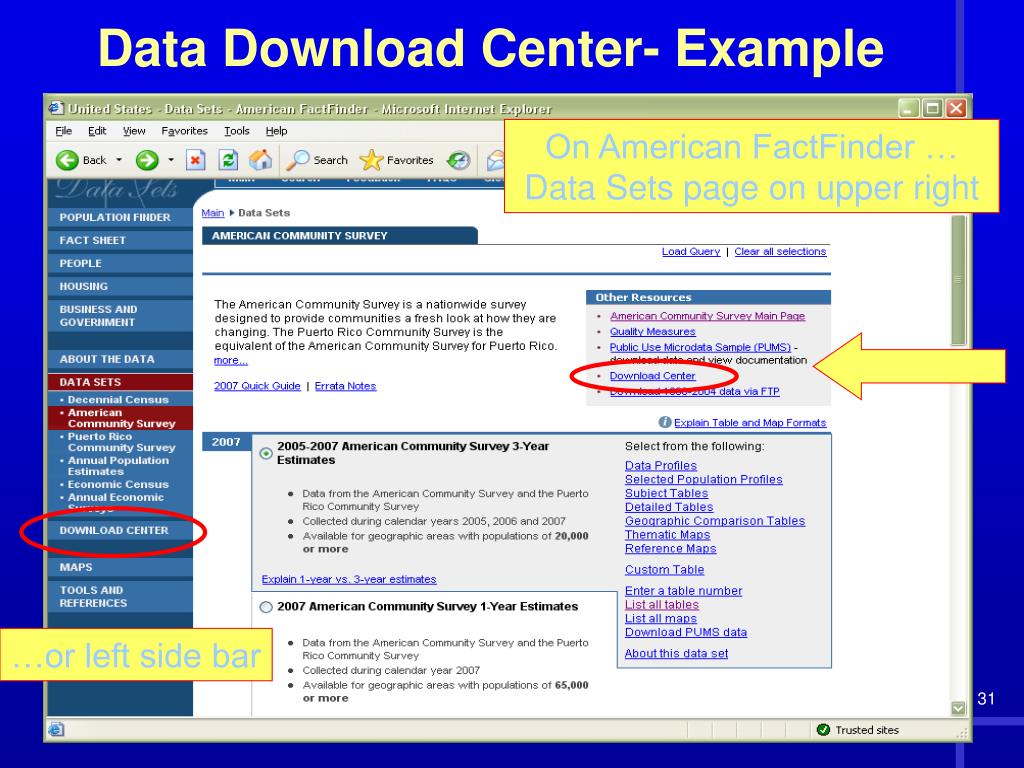Open the File menu
The image size is (1024, 768).
click(x=63, y=131)
